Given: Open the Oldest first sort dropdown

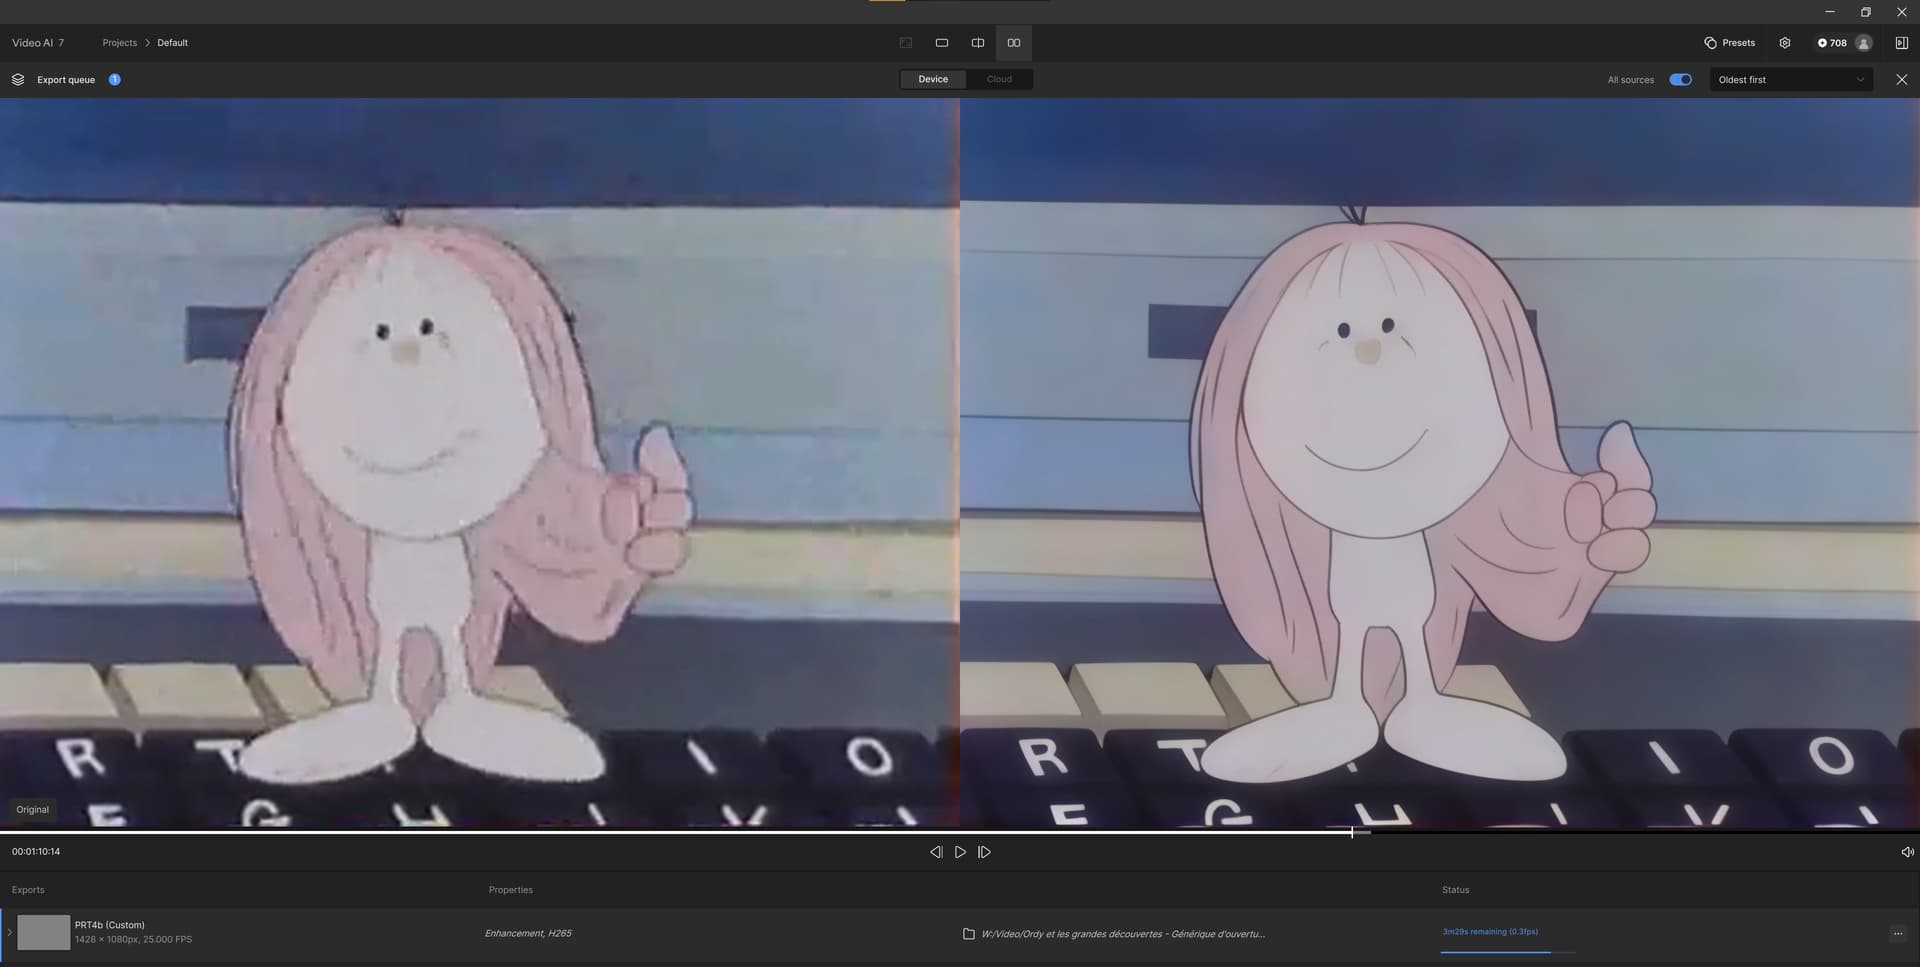Looking at the screenshot, I should [x=1791, y=79].
